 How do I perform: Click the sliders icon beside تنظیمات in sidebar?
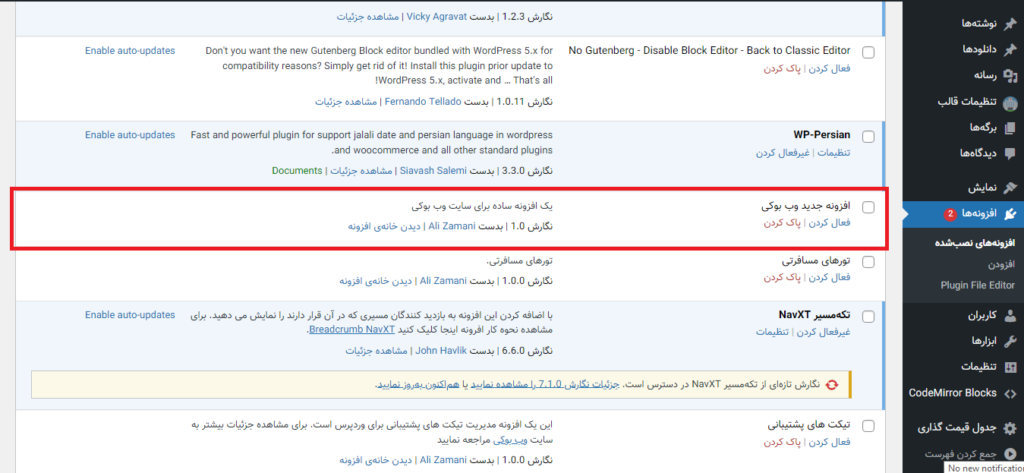[1010, 367]
